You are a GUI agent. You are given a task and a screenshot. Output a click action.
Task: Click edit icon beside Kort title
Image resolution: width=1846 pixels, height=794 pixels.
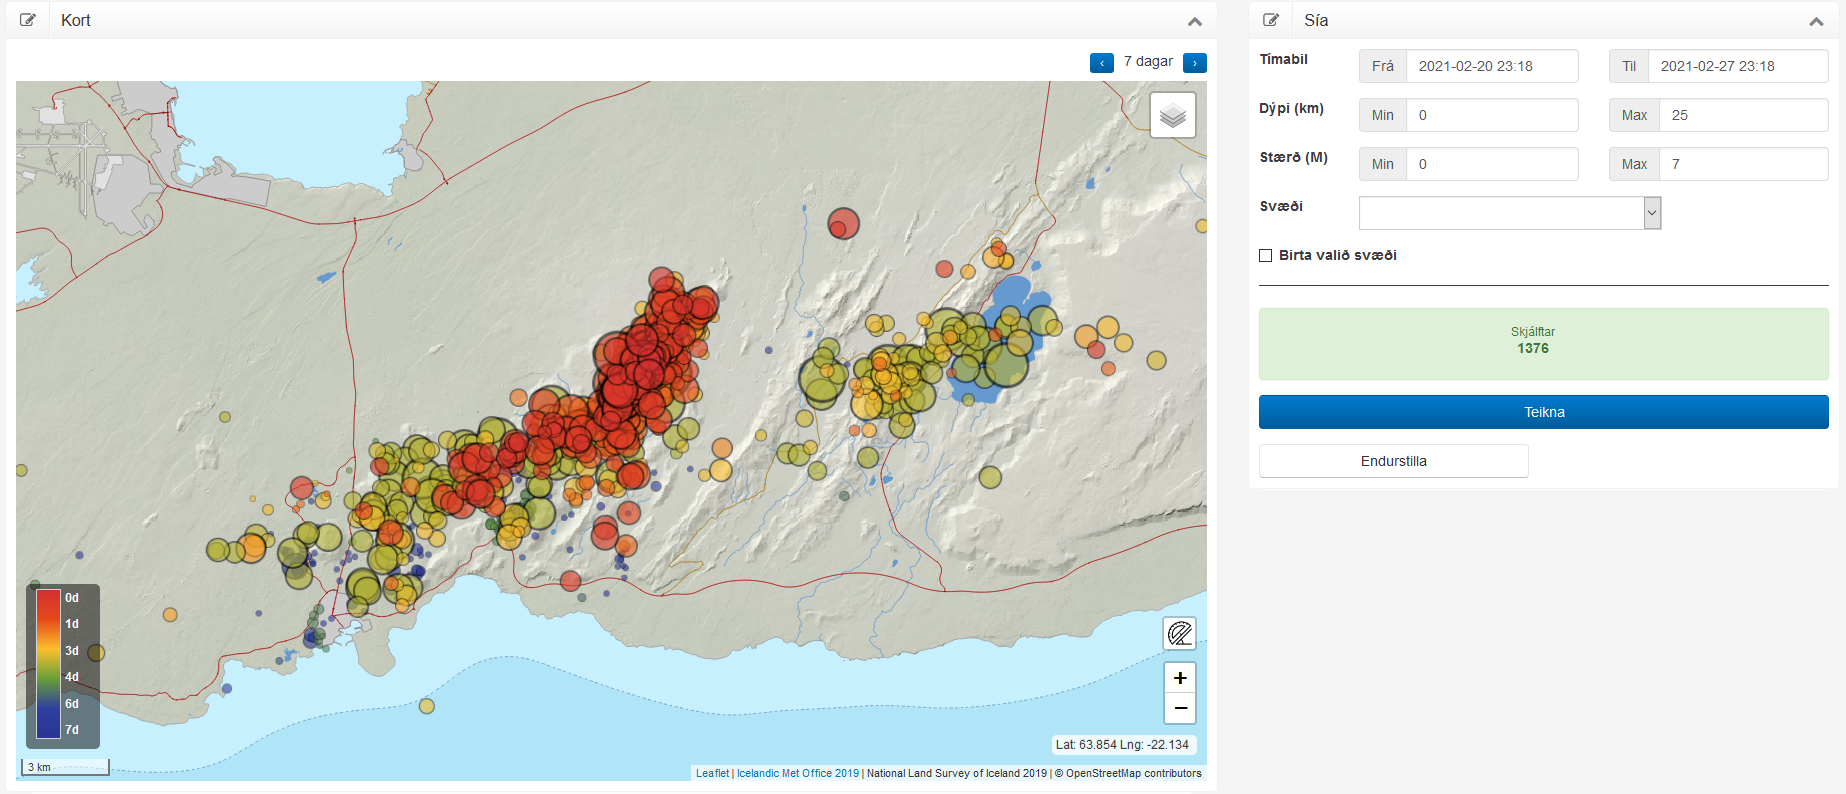pyautogui.click(x=28, y=20)
